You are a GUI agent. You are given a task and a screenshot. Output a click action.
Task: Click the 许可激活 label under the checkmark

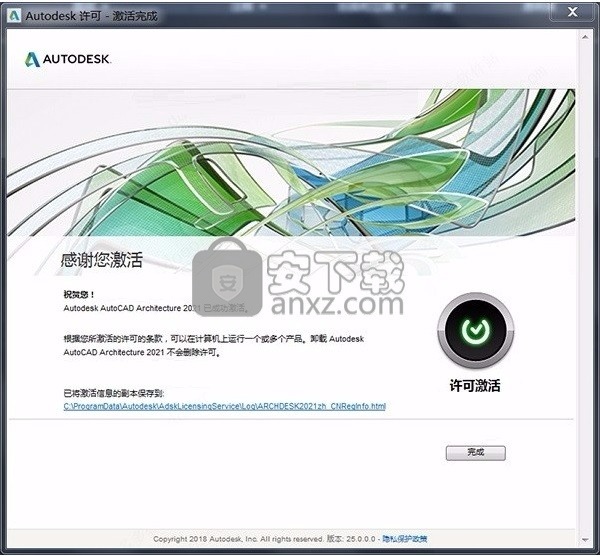click(x=475, y=385)
